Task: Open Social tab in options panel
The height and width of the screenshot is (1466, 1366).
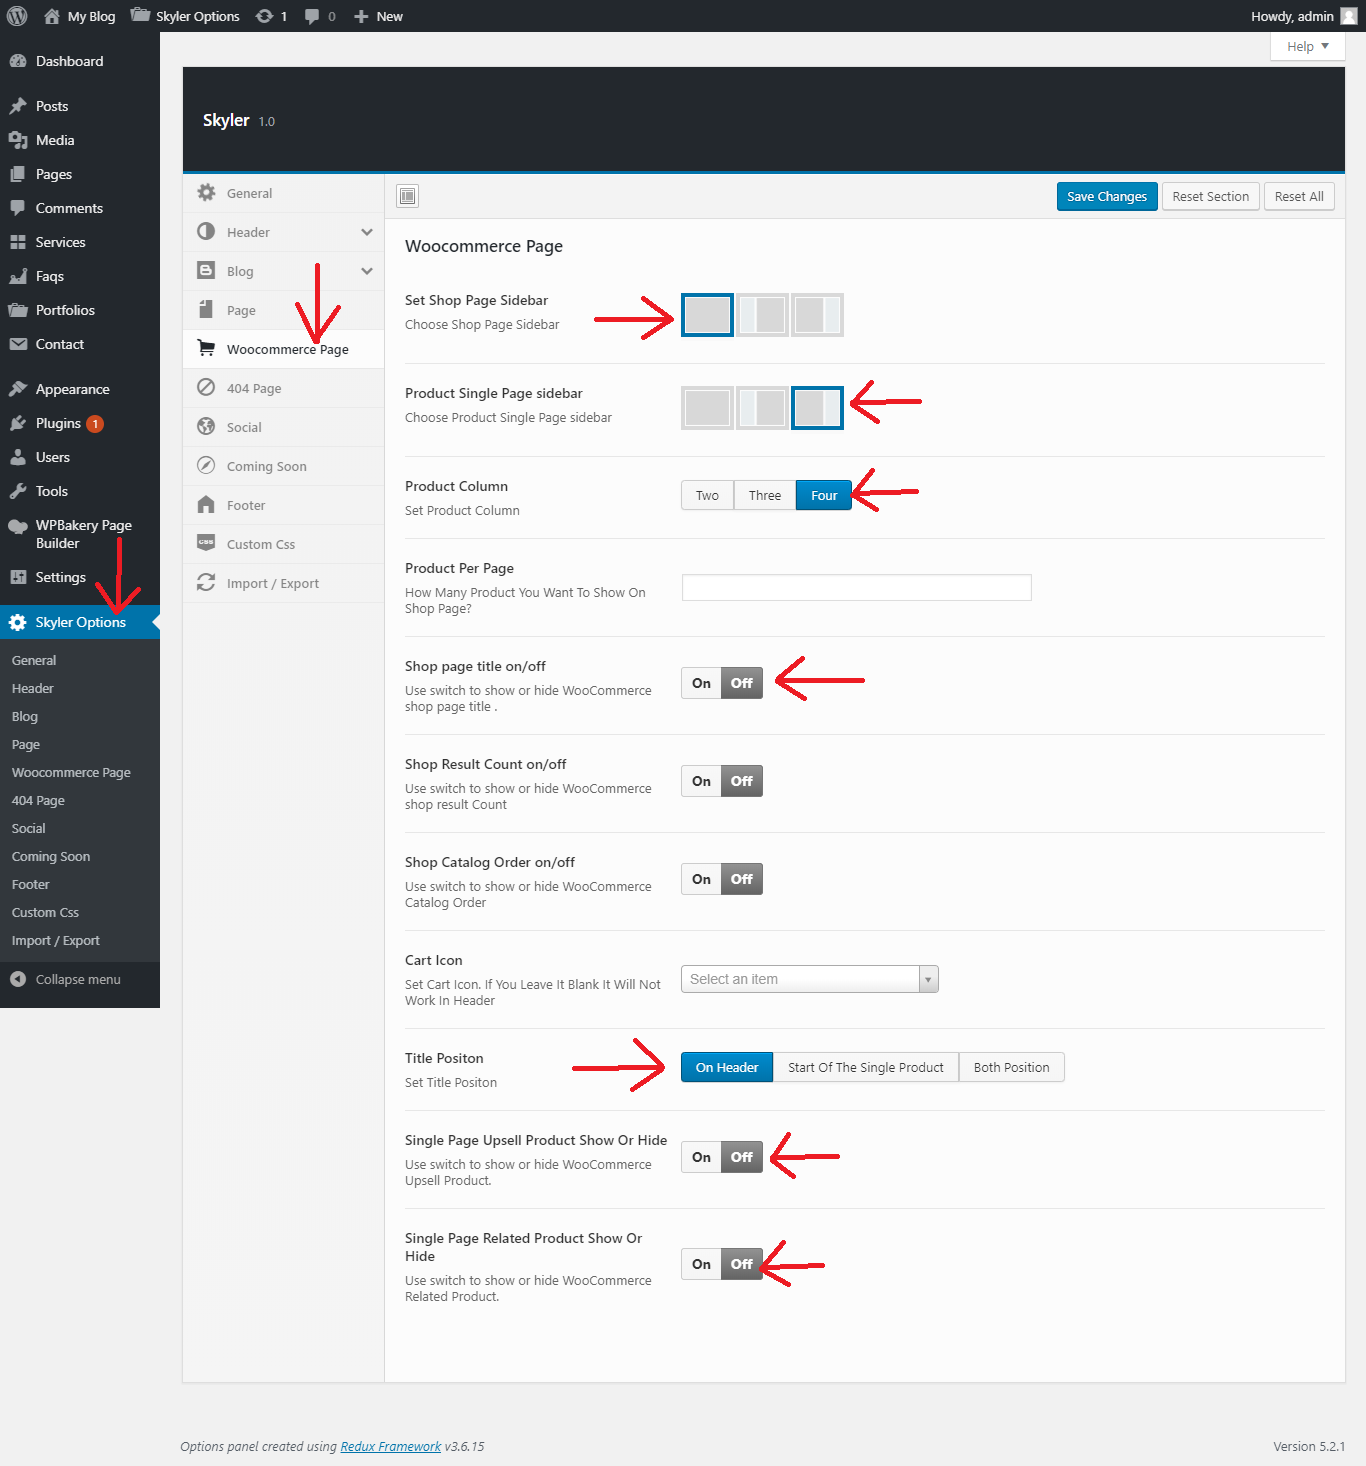Action: [x=284, y=427]
